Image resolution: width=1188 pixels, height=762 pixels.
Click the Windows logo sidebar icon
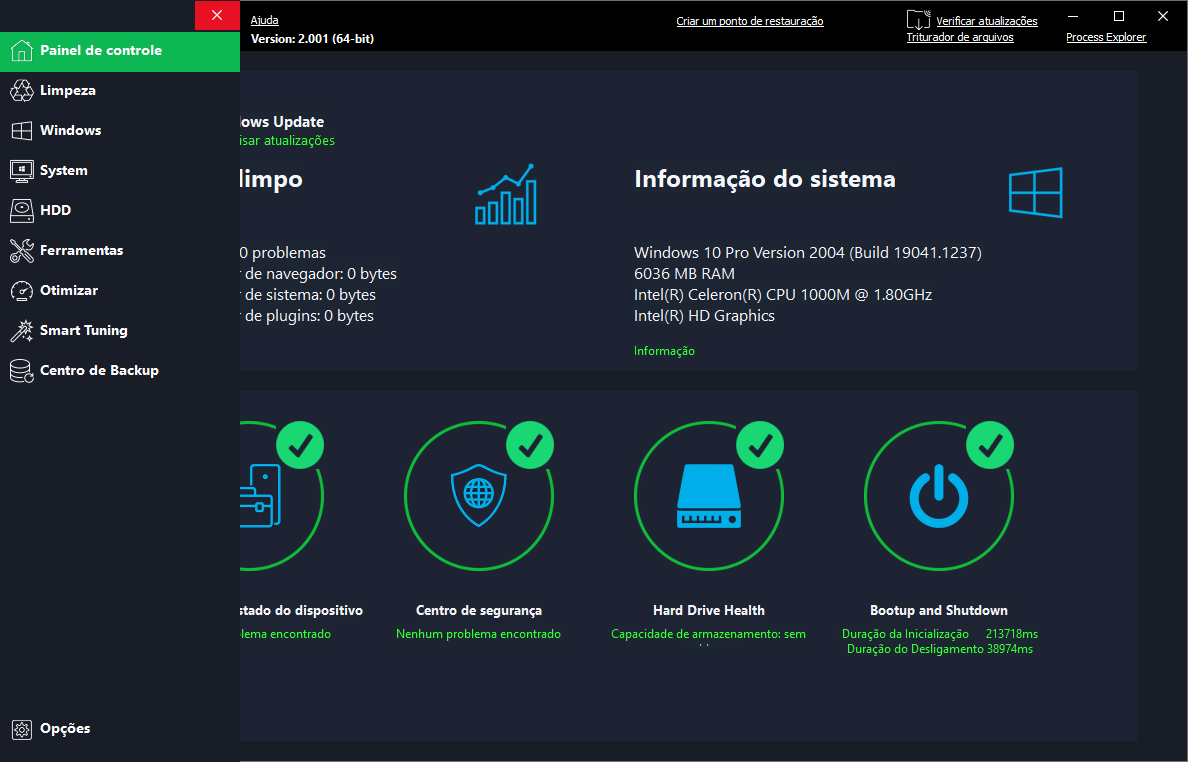click(21, 130)
